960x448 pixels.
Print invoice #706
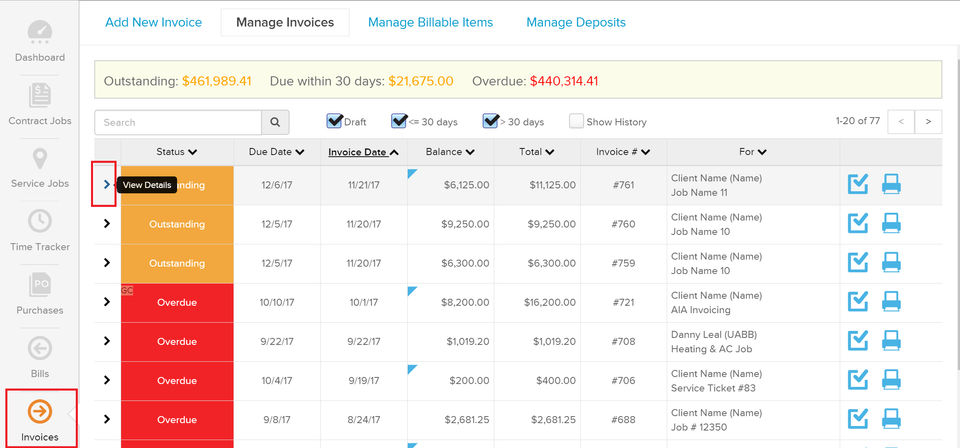tap(891, 380)
